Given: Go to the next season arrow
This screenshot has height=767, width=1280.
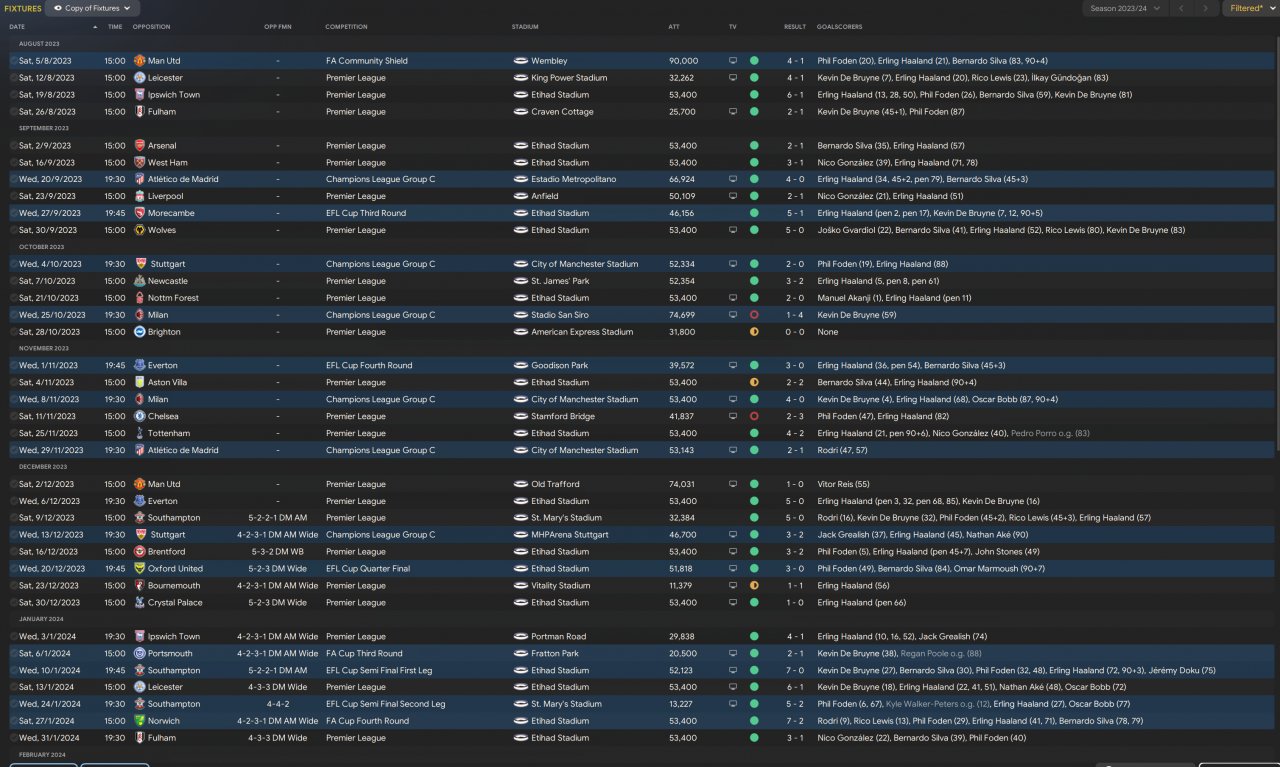Looking at the screenshot, I should coord(1207,8).
